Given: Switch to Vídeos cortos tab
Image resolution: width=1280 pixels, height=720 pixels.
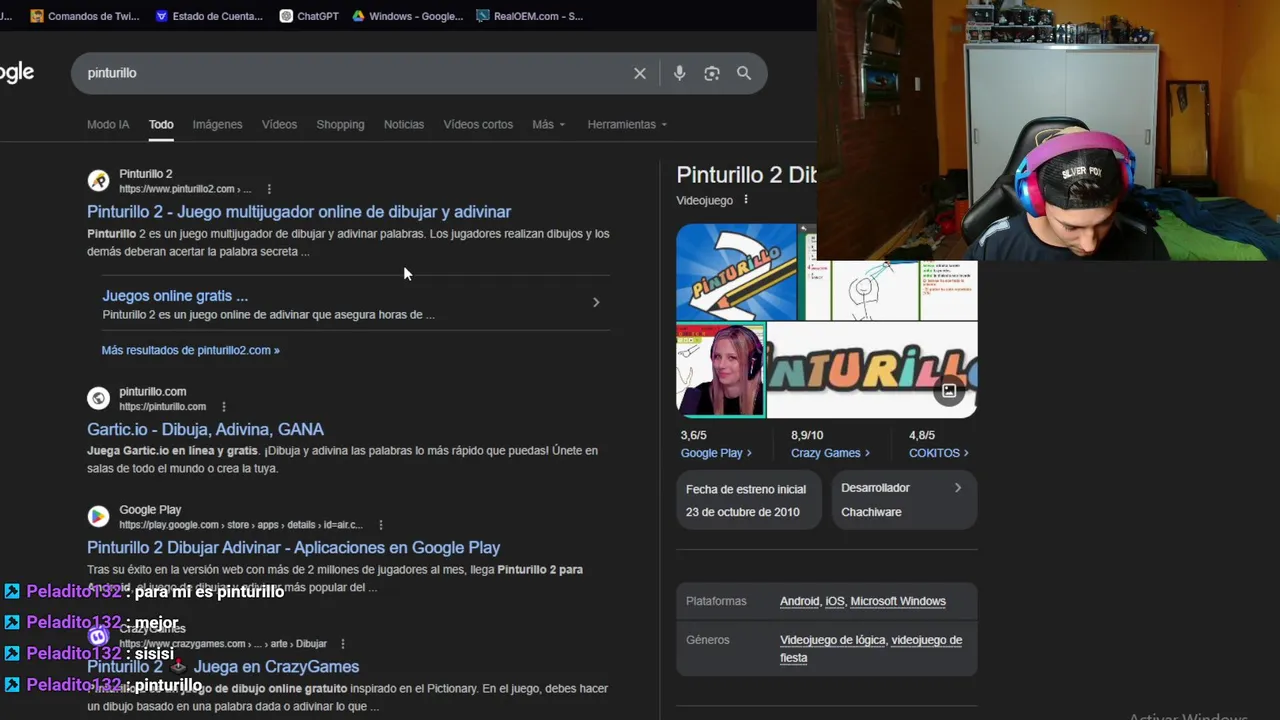Looking at the screenshot, I should click(478, 124).
